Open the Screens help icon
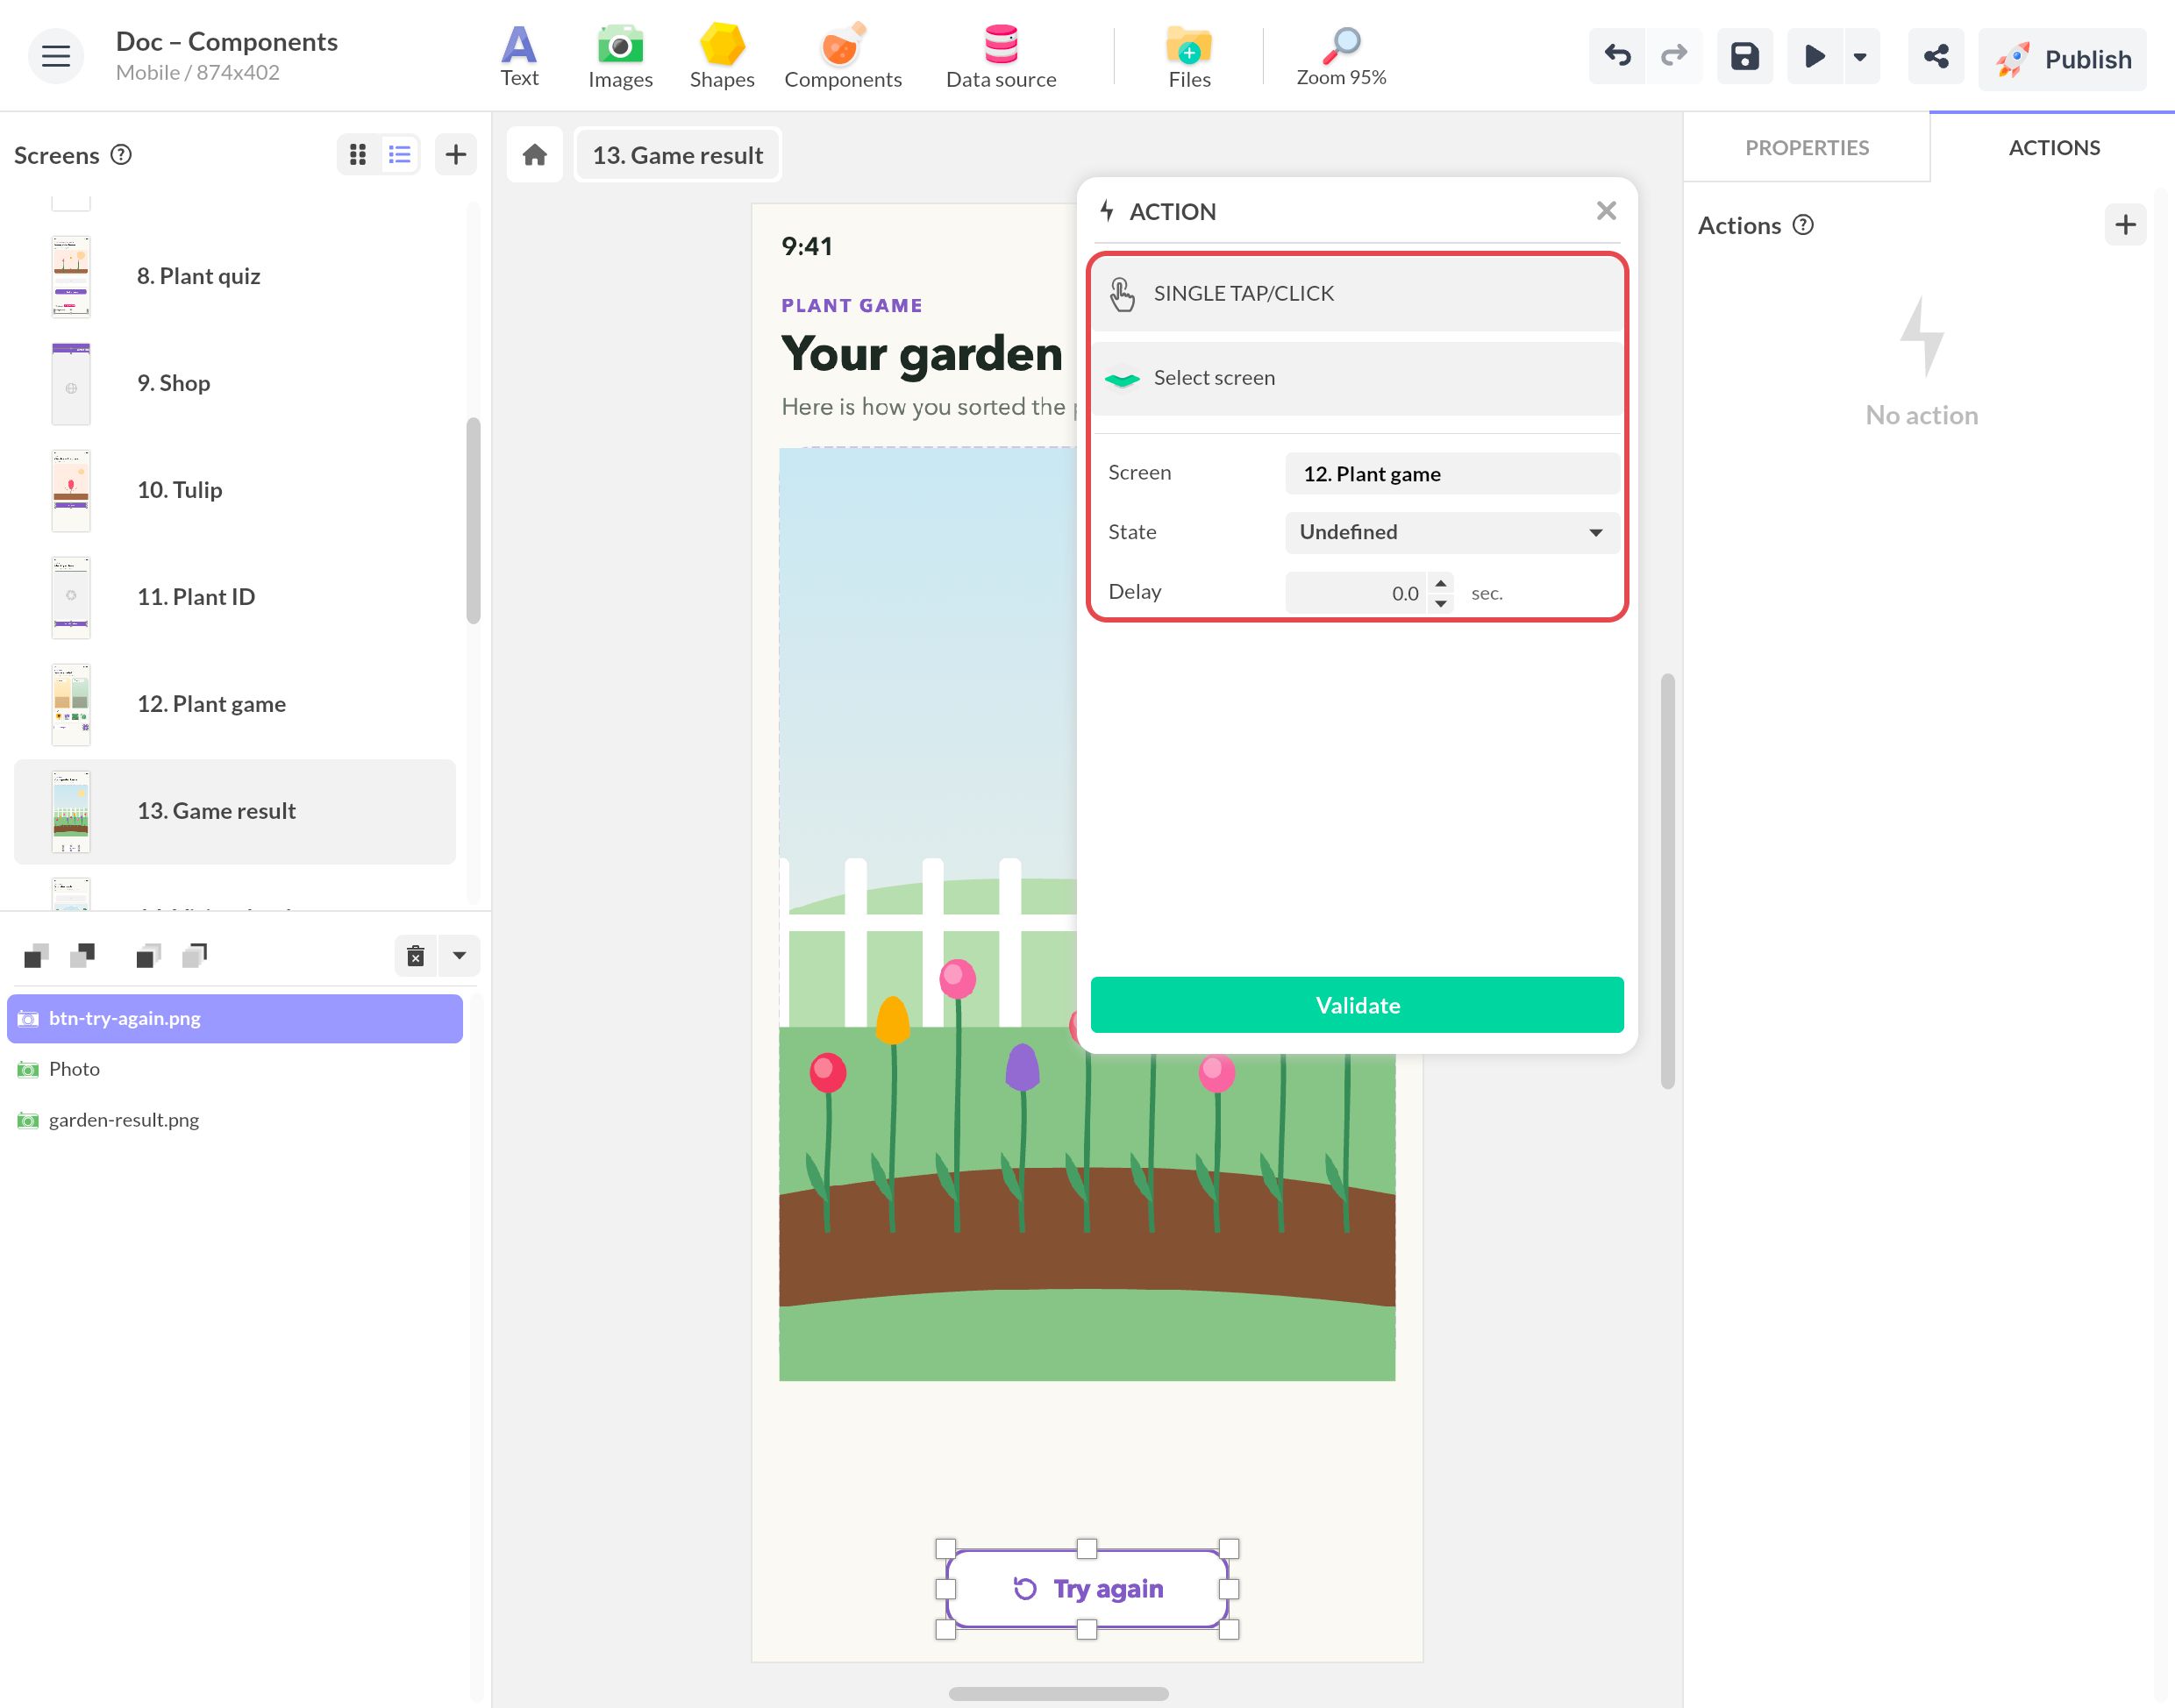Viewport: 2175px width, 1708px height. click(x=121, y=154)
